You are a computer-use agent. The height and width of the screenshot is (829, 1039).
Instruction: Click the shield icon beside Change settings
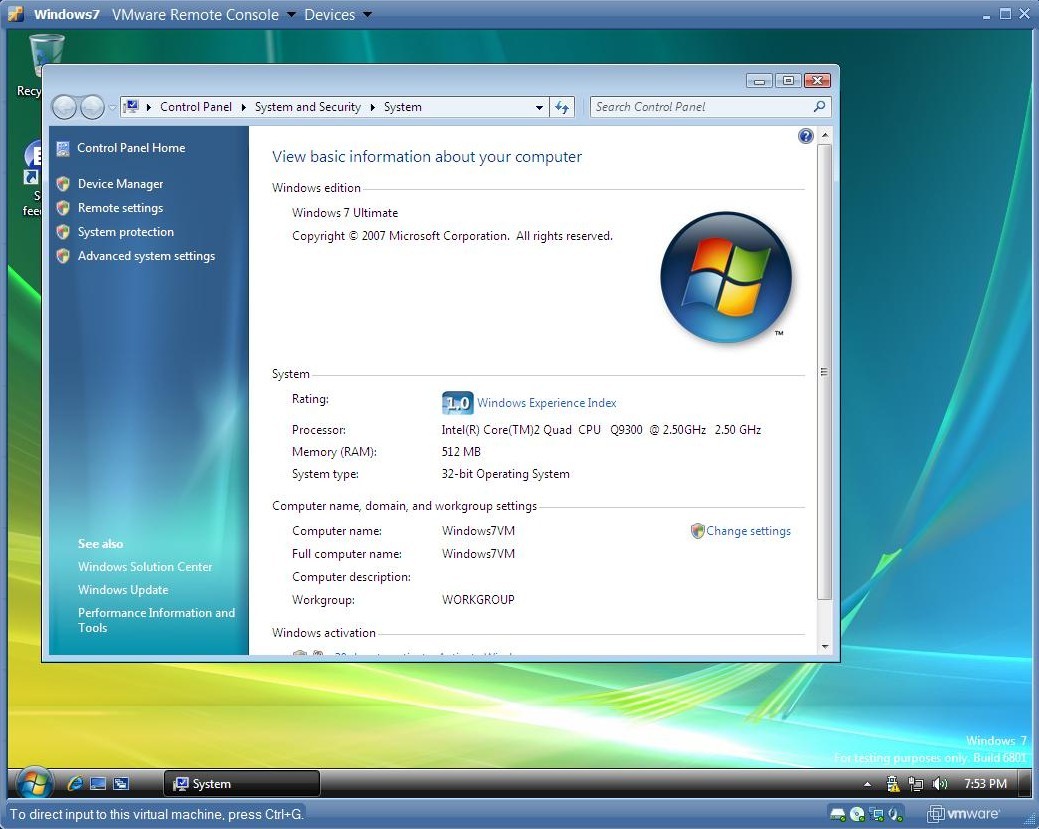point(696,531)
